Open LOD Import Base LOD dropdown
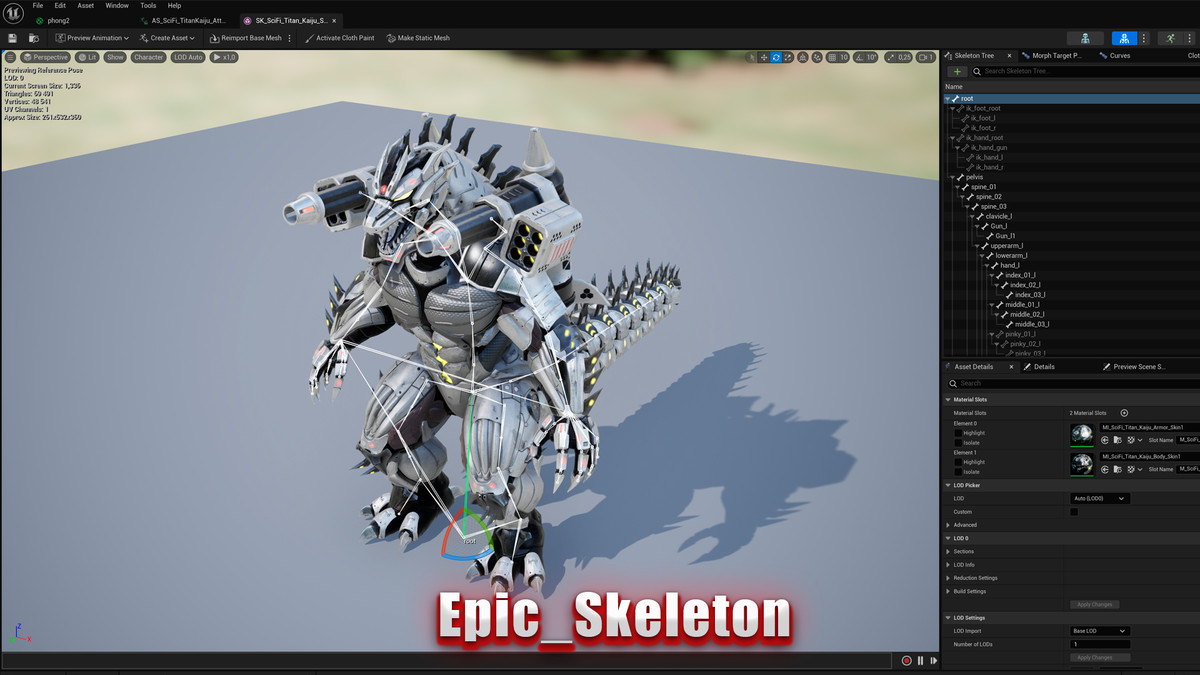The image size is (1200, 675). 1100,631
